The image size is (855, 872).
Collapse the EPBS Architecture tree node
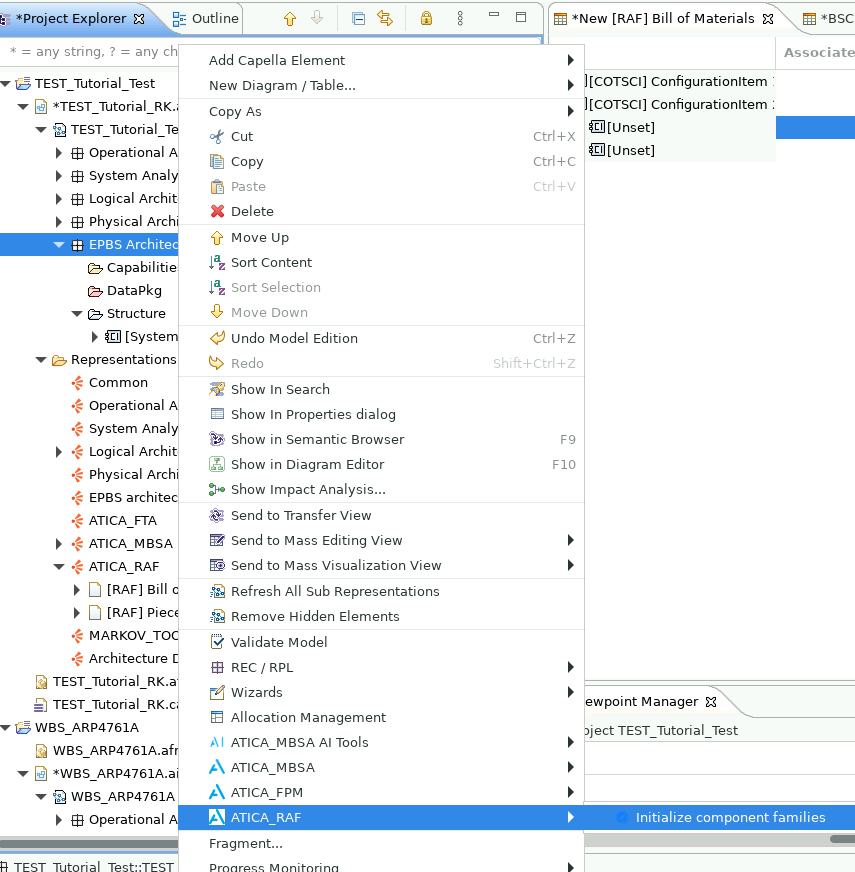pyautogui.click(x=58, y=245)
